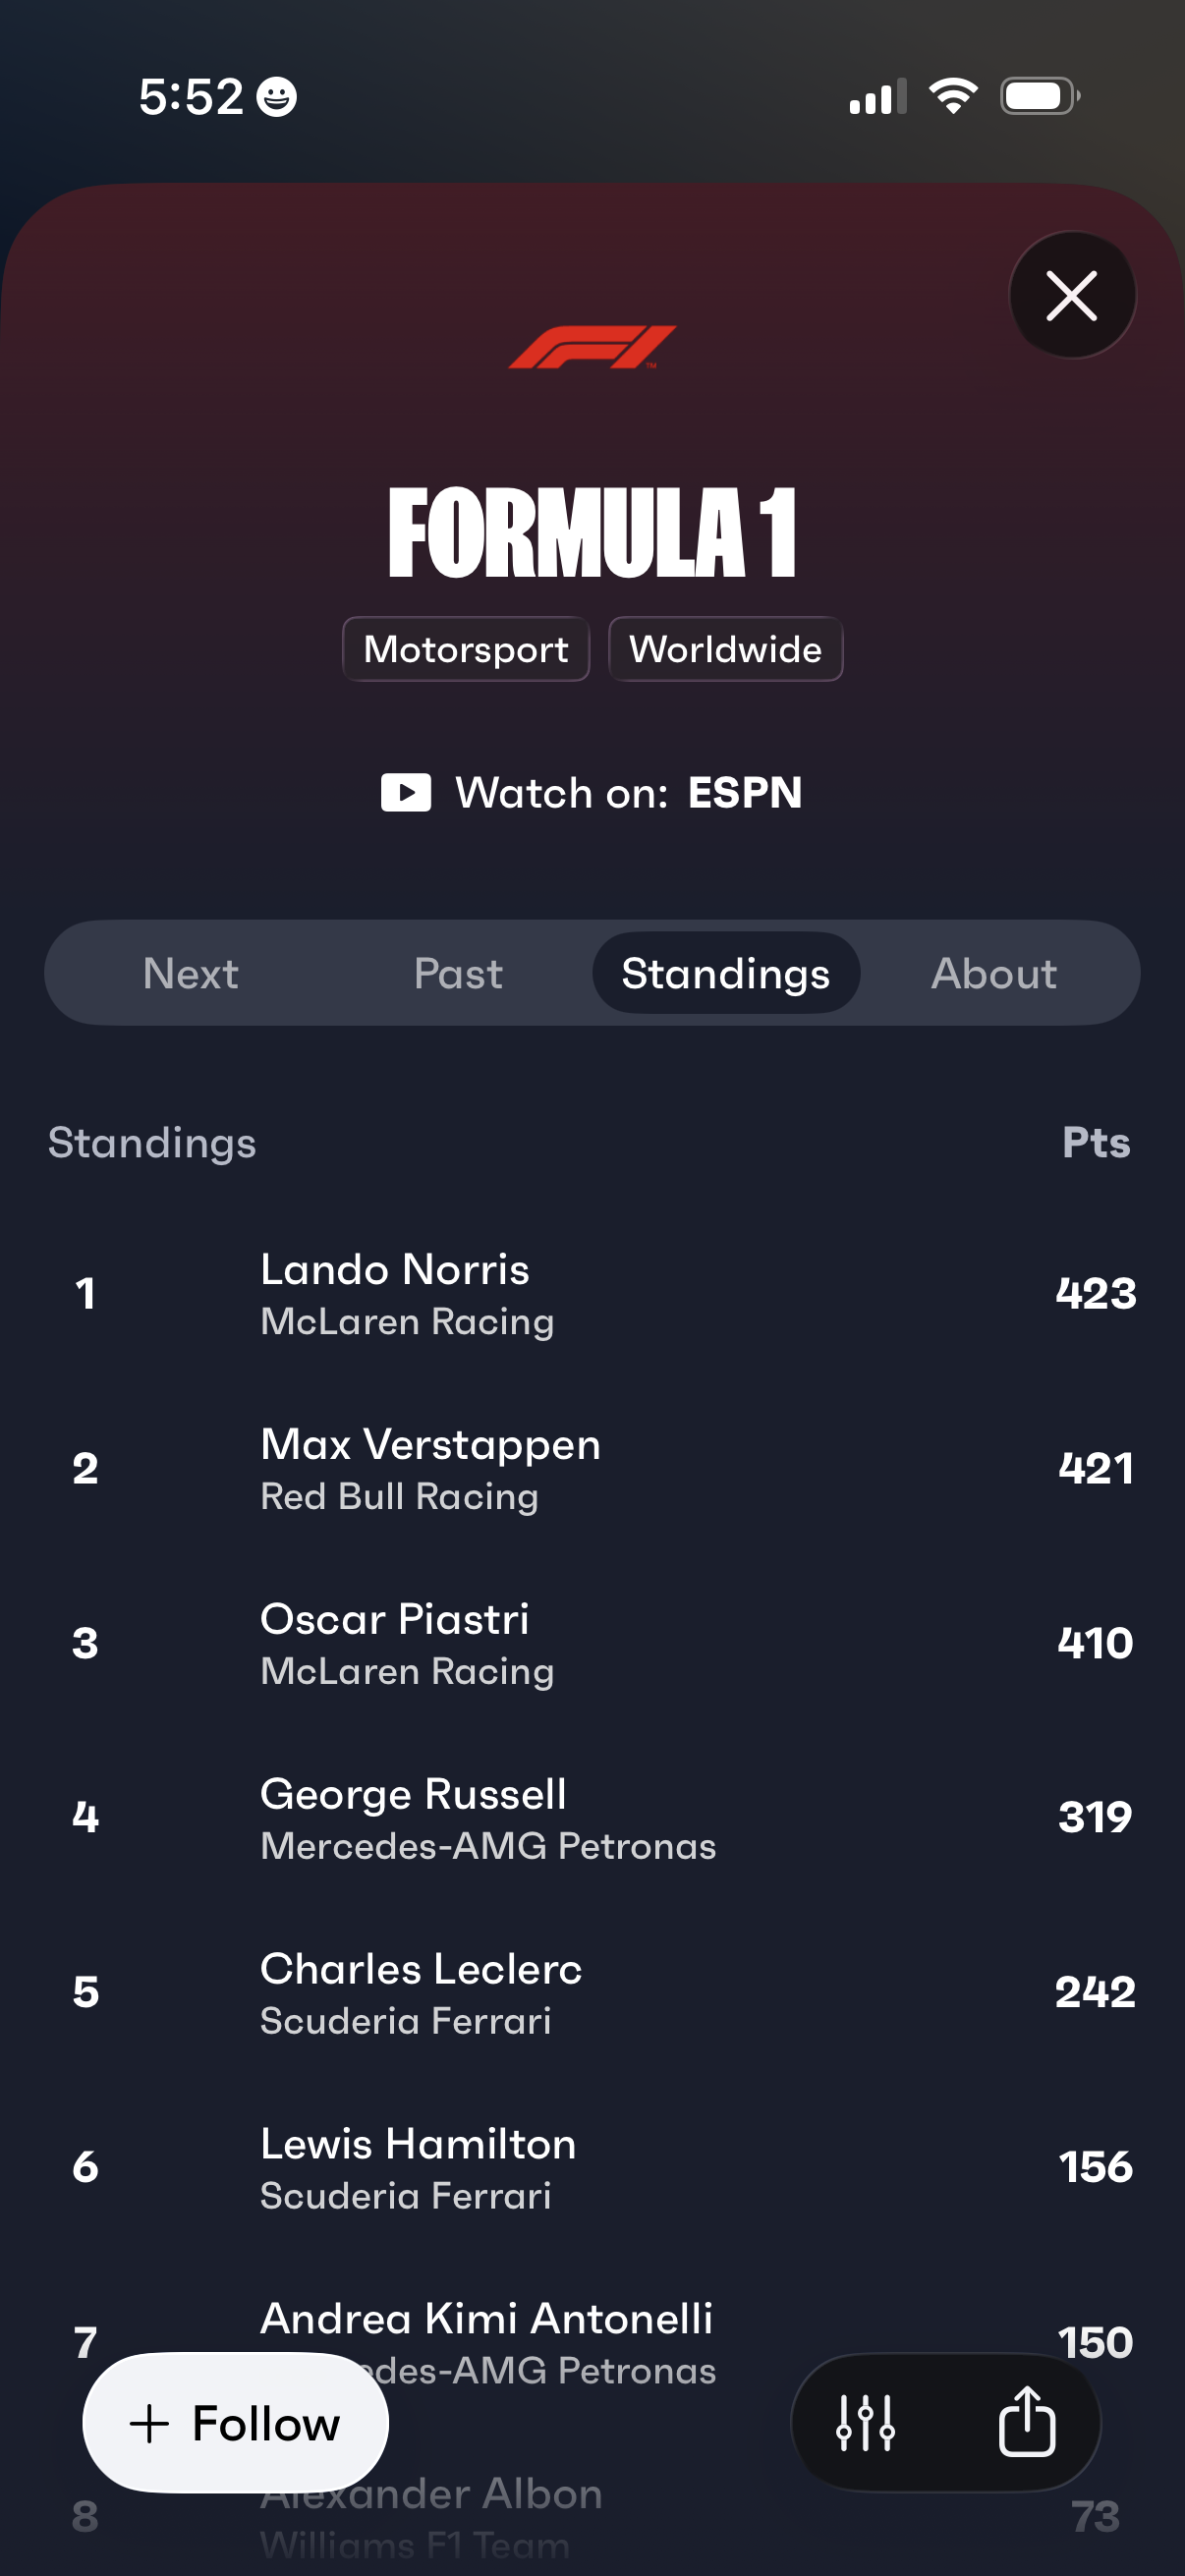Tap the Worldwide tag

tap(726, 650)
